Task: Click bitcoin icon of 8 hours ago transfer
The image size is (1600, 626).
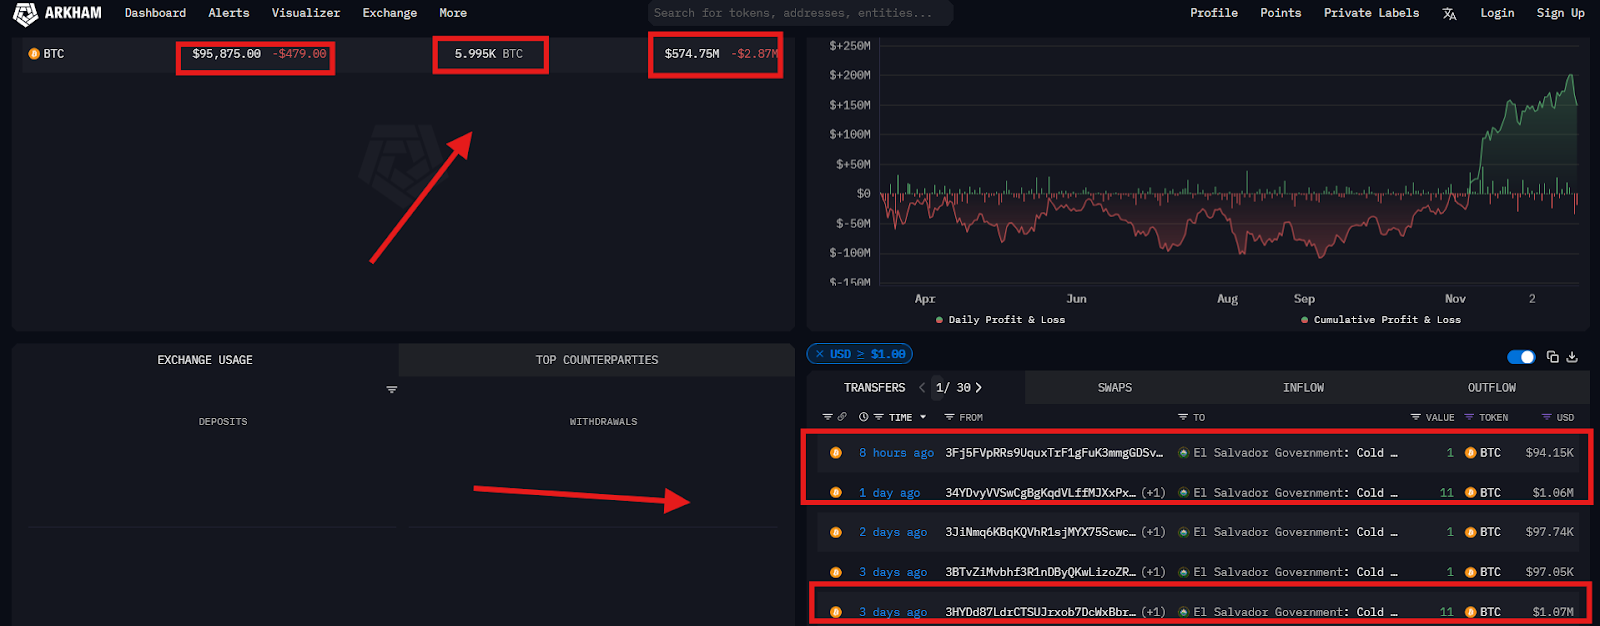Action: 836,453
